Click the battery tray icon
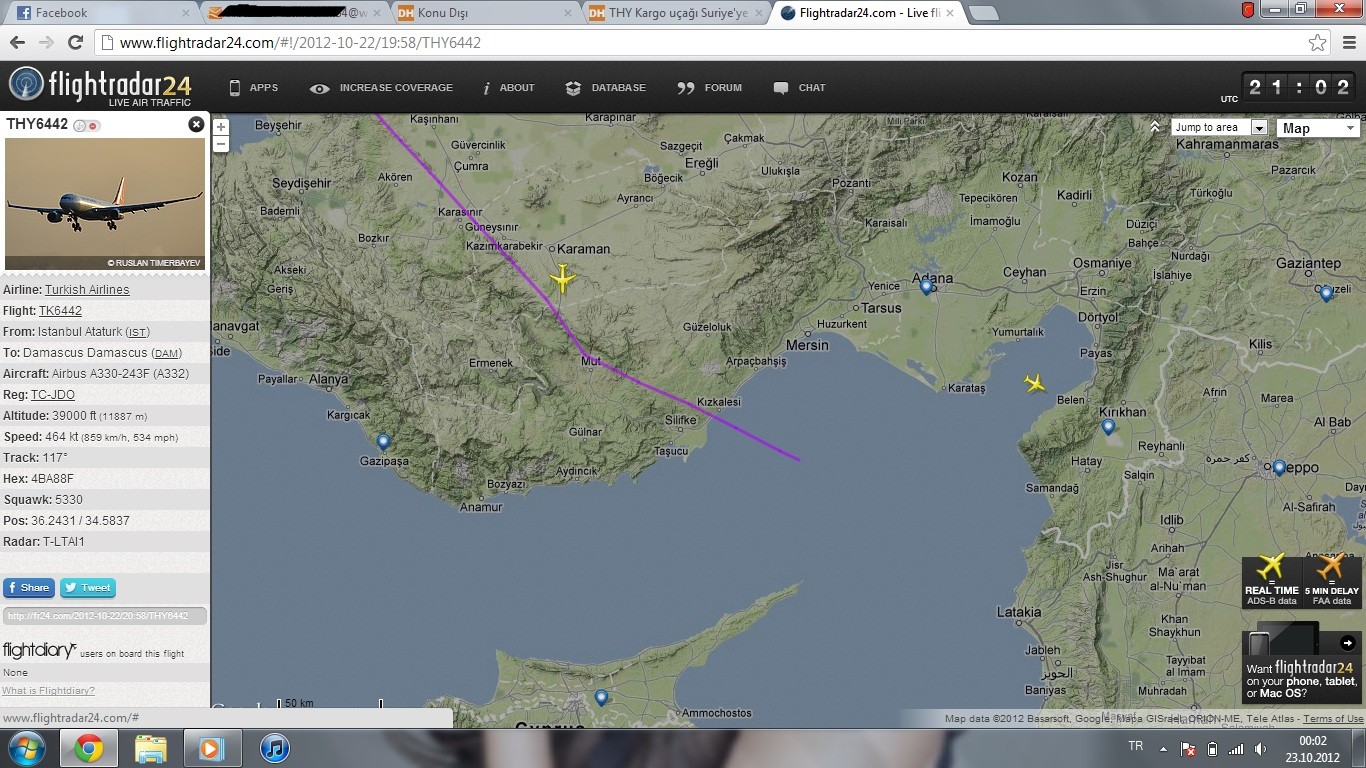The width and height of the screenshot is (1366, 768). point(1212,749)
